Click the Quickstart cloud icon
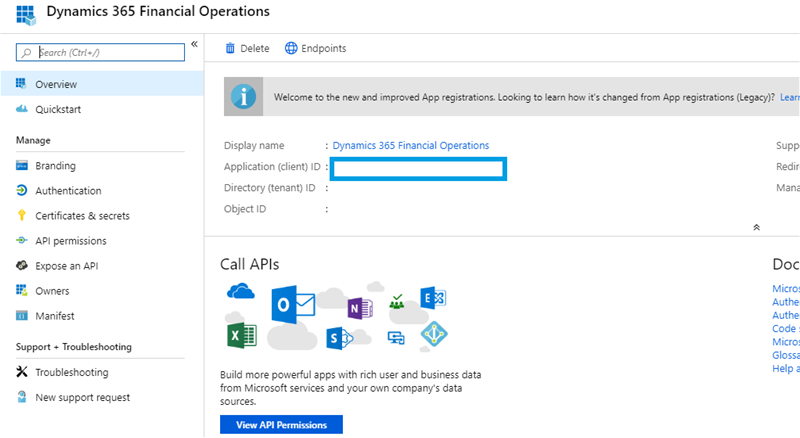800x438 pixels. (22, 109)
